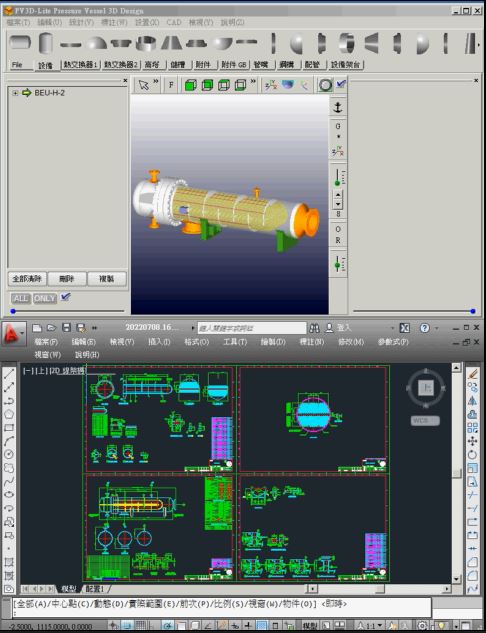Toggle the ONLY filter button in PV3D
The height and width of the screenshot is (633, 486).
[x=44, y=298]
